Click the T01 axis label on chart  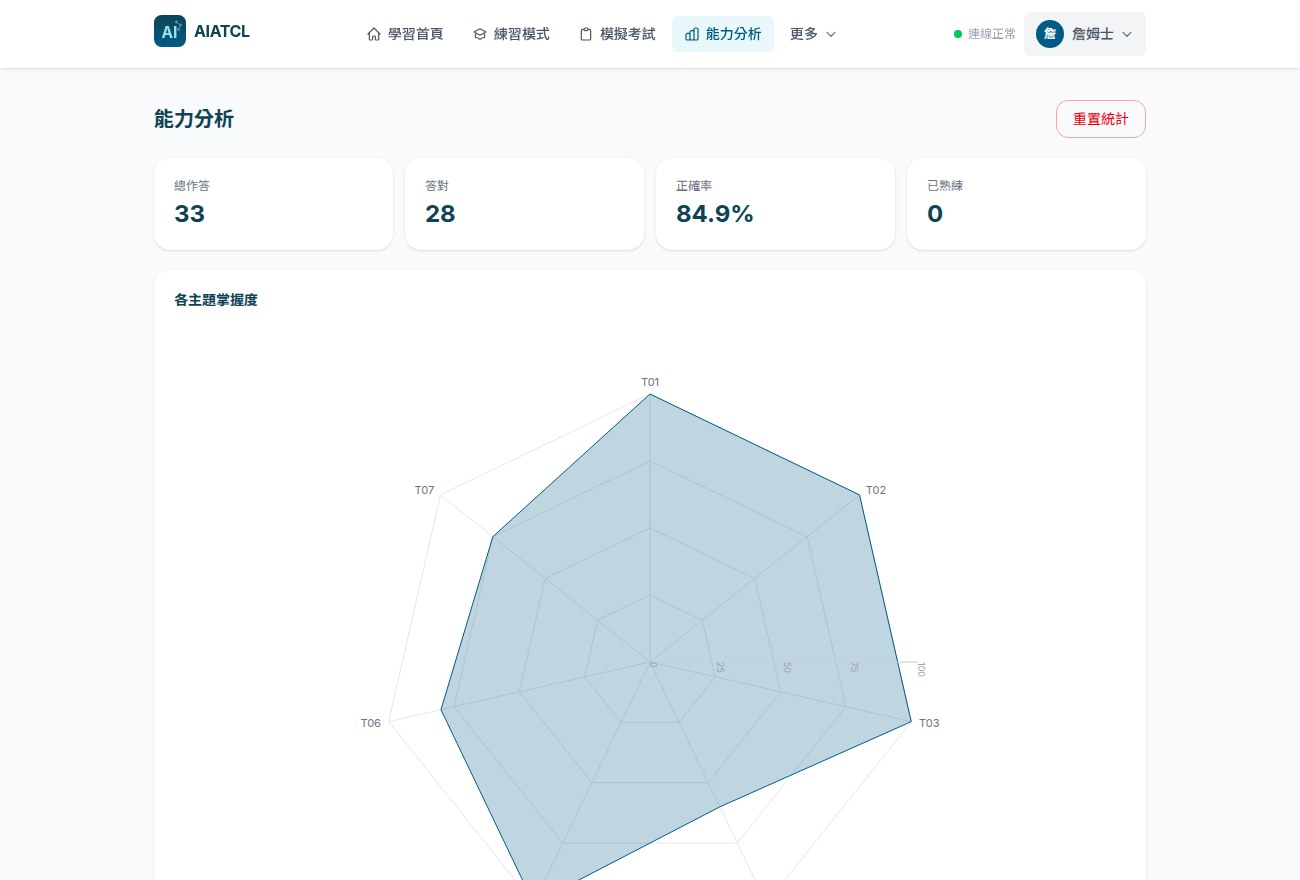pyautogui.click(x=650, y=382)
